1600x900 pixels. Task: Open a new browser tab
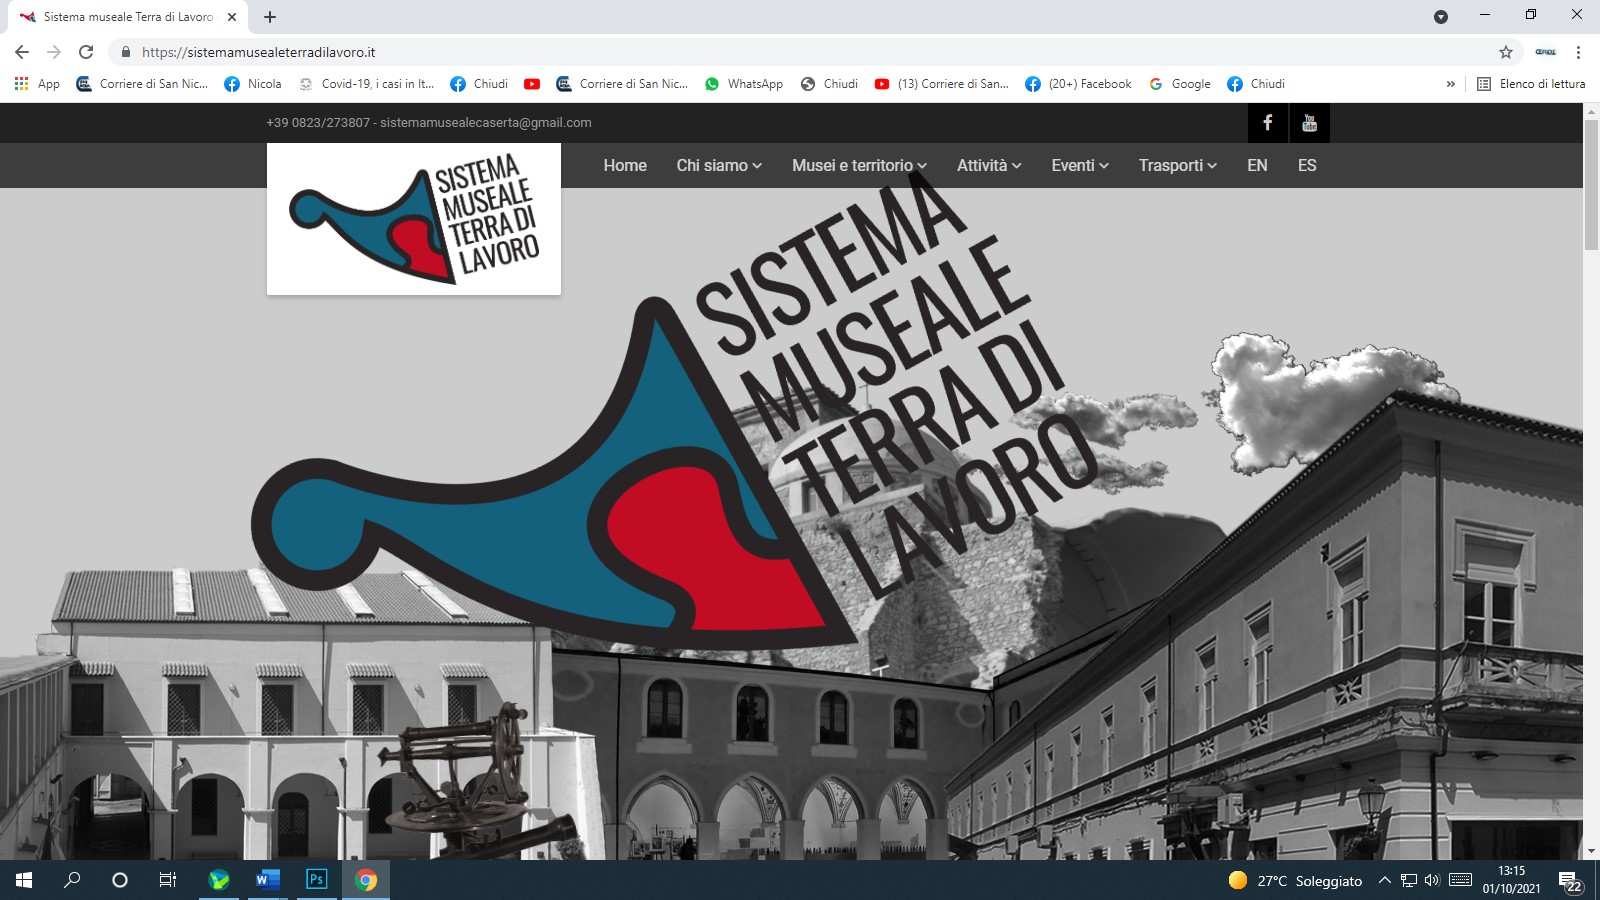[x=270, y=17]
